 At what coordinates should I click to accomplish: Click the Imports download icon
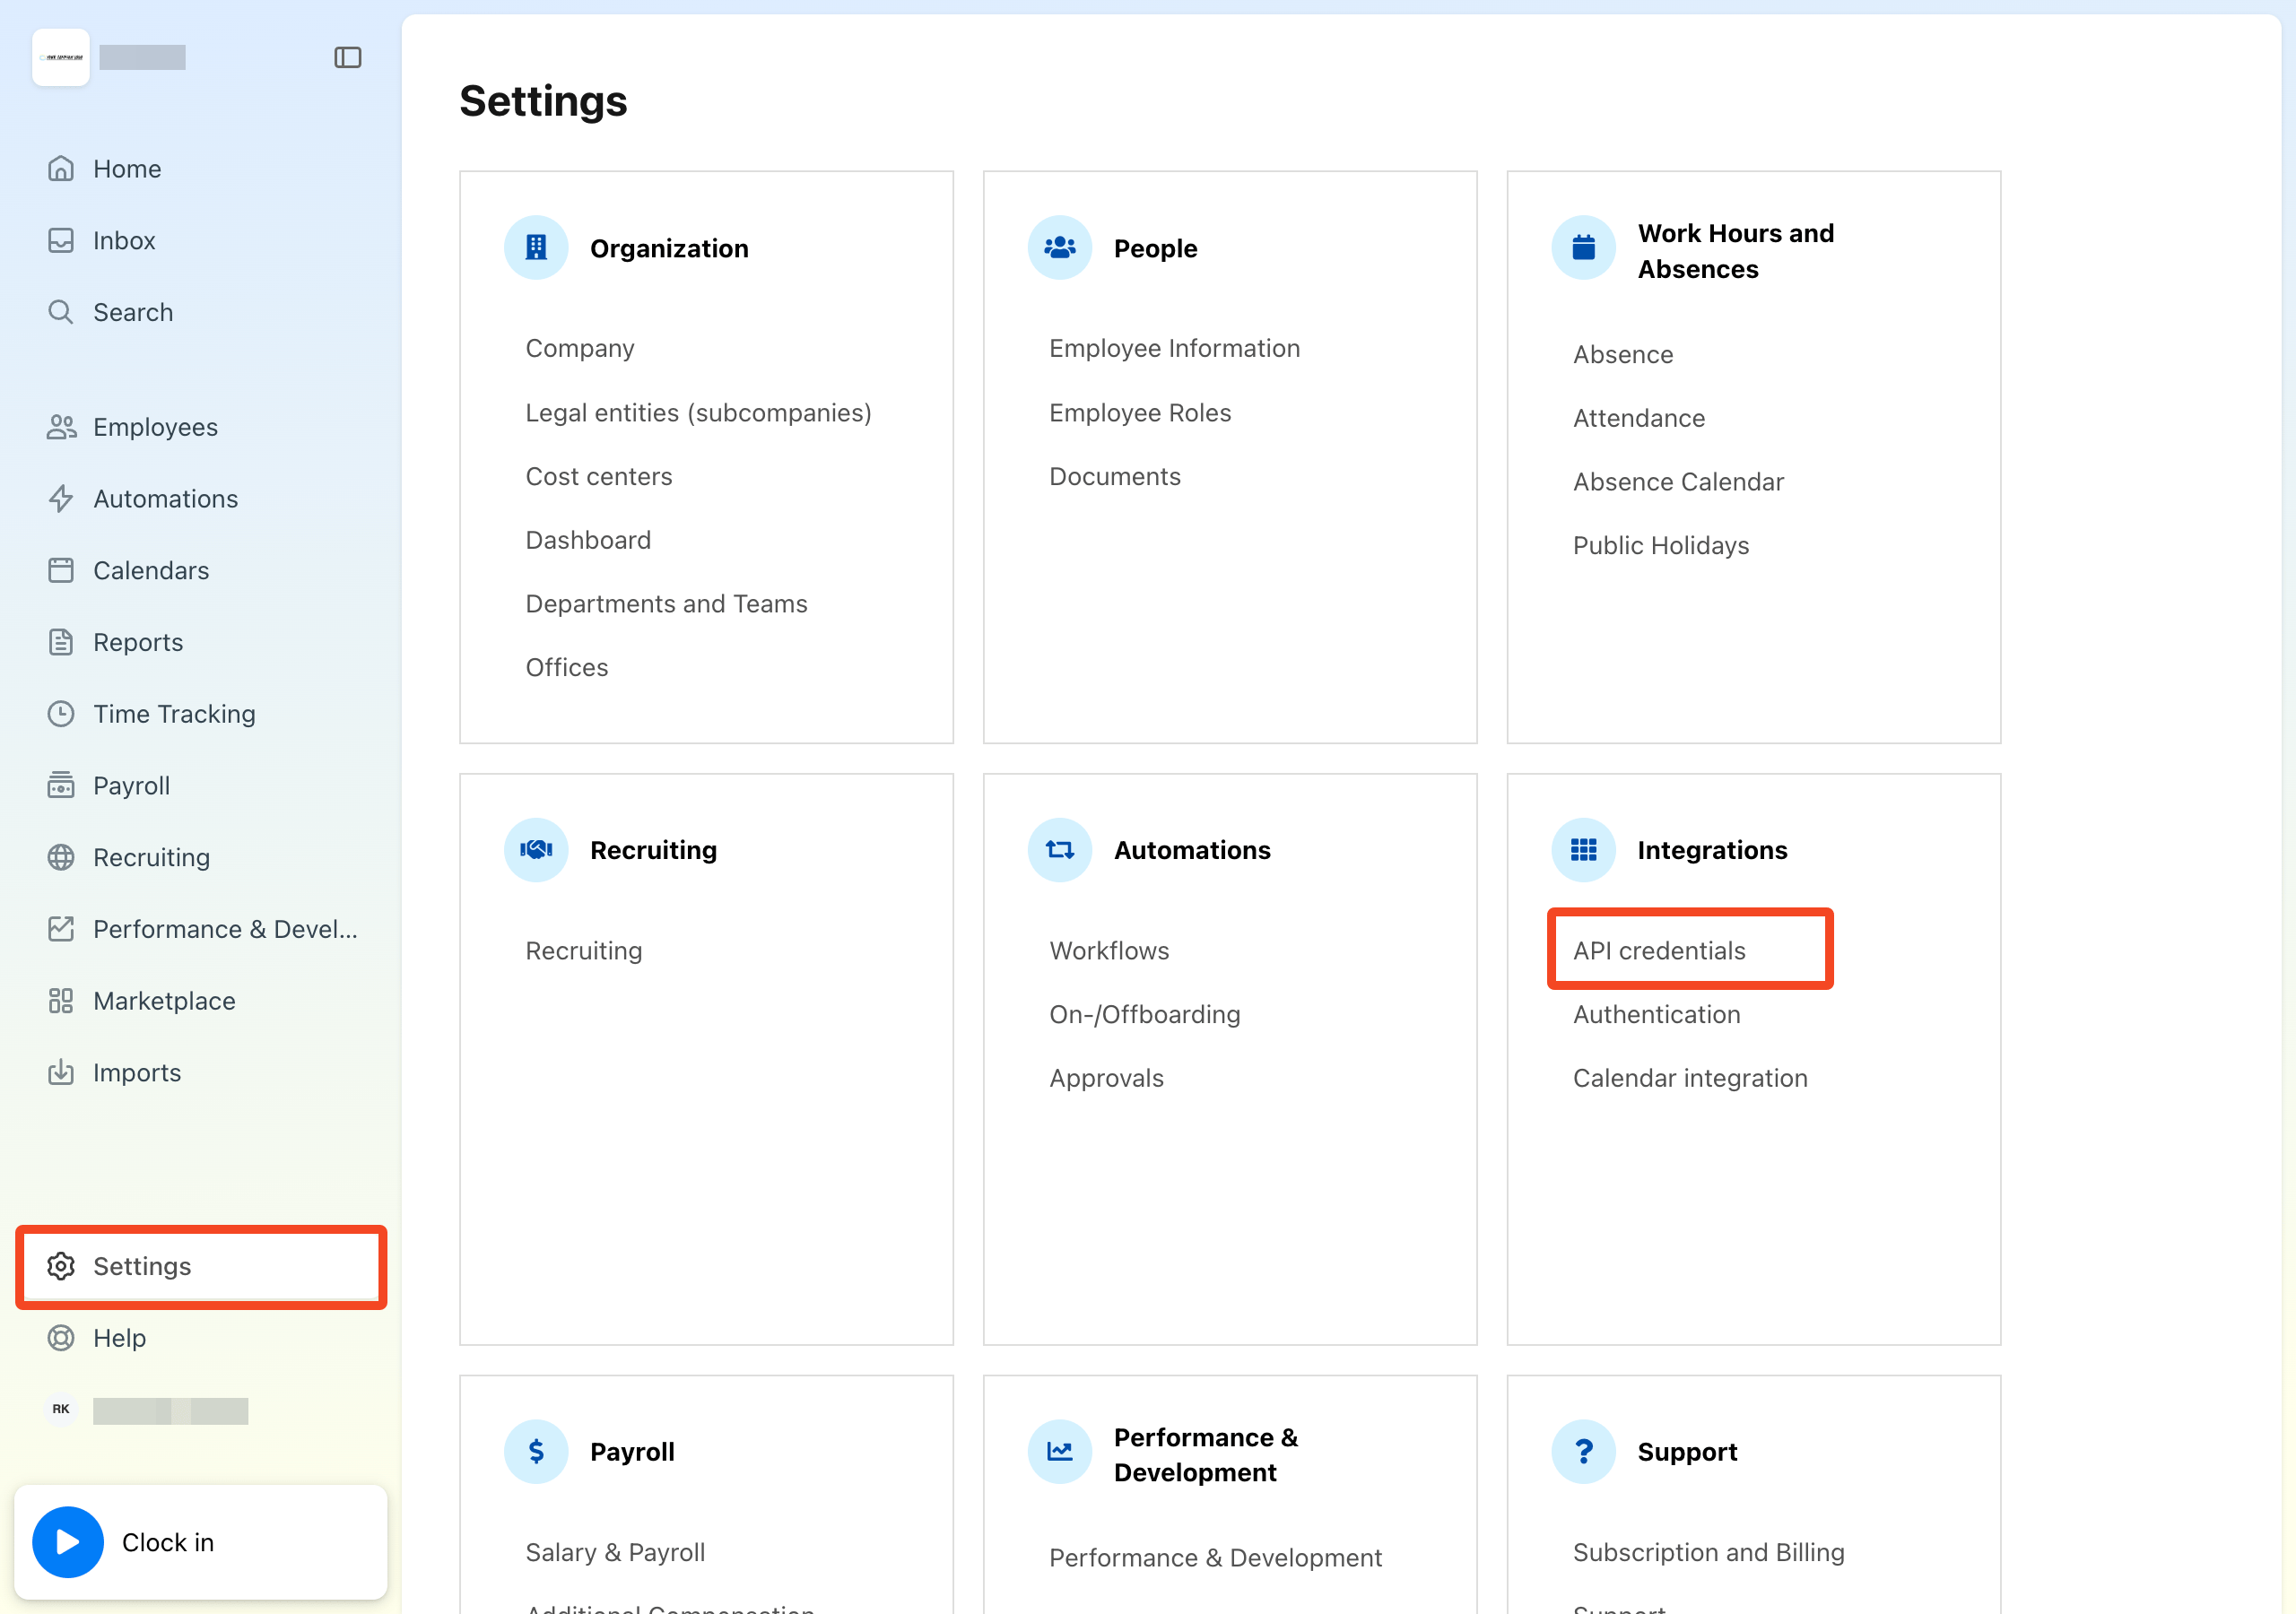[x=61, y=1072]
